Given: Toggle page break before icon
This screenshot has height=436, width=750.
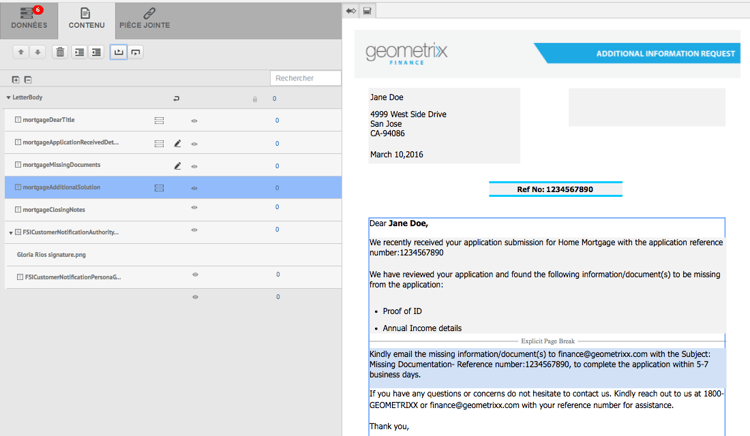Looking at the screenshot, I should pyautogui.click(x=119, y=52).
